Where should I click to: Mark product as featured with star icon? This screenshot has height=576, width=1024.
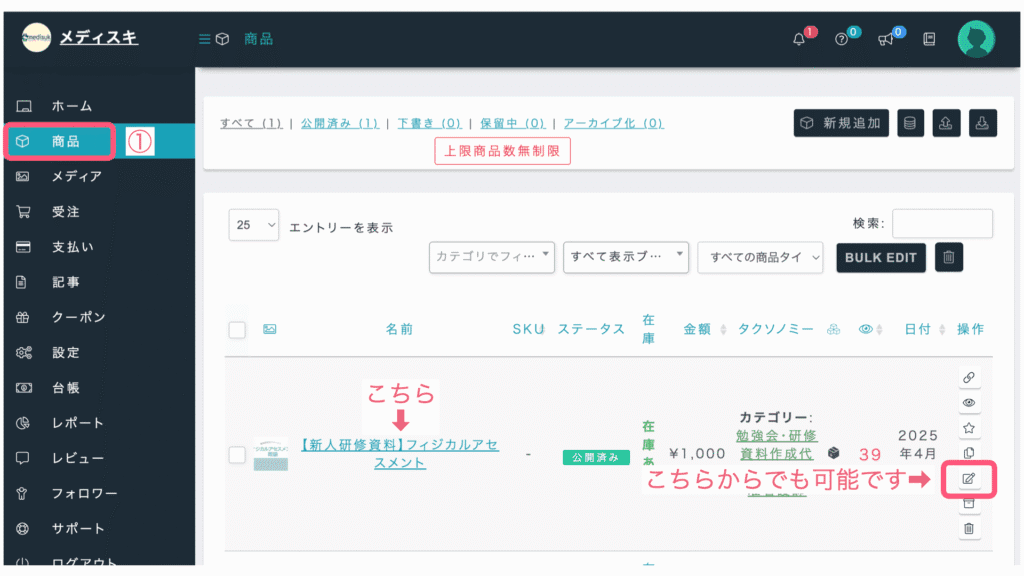coord(968,427)
